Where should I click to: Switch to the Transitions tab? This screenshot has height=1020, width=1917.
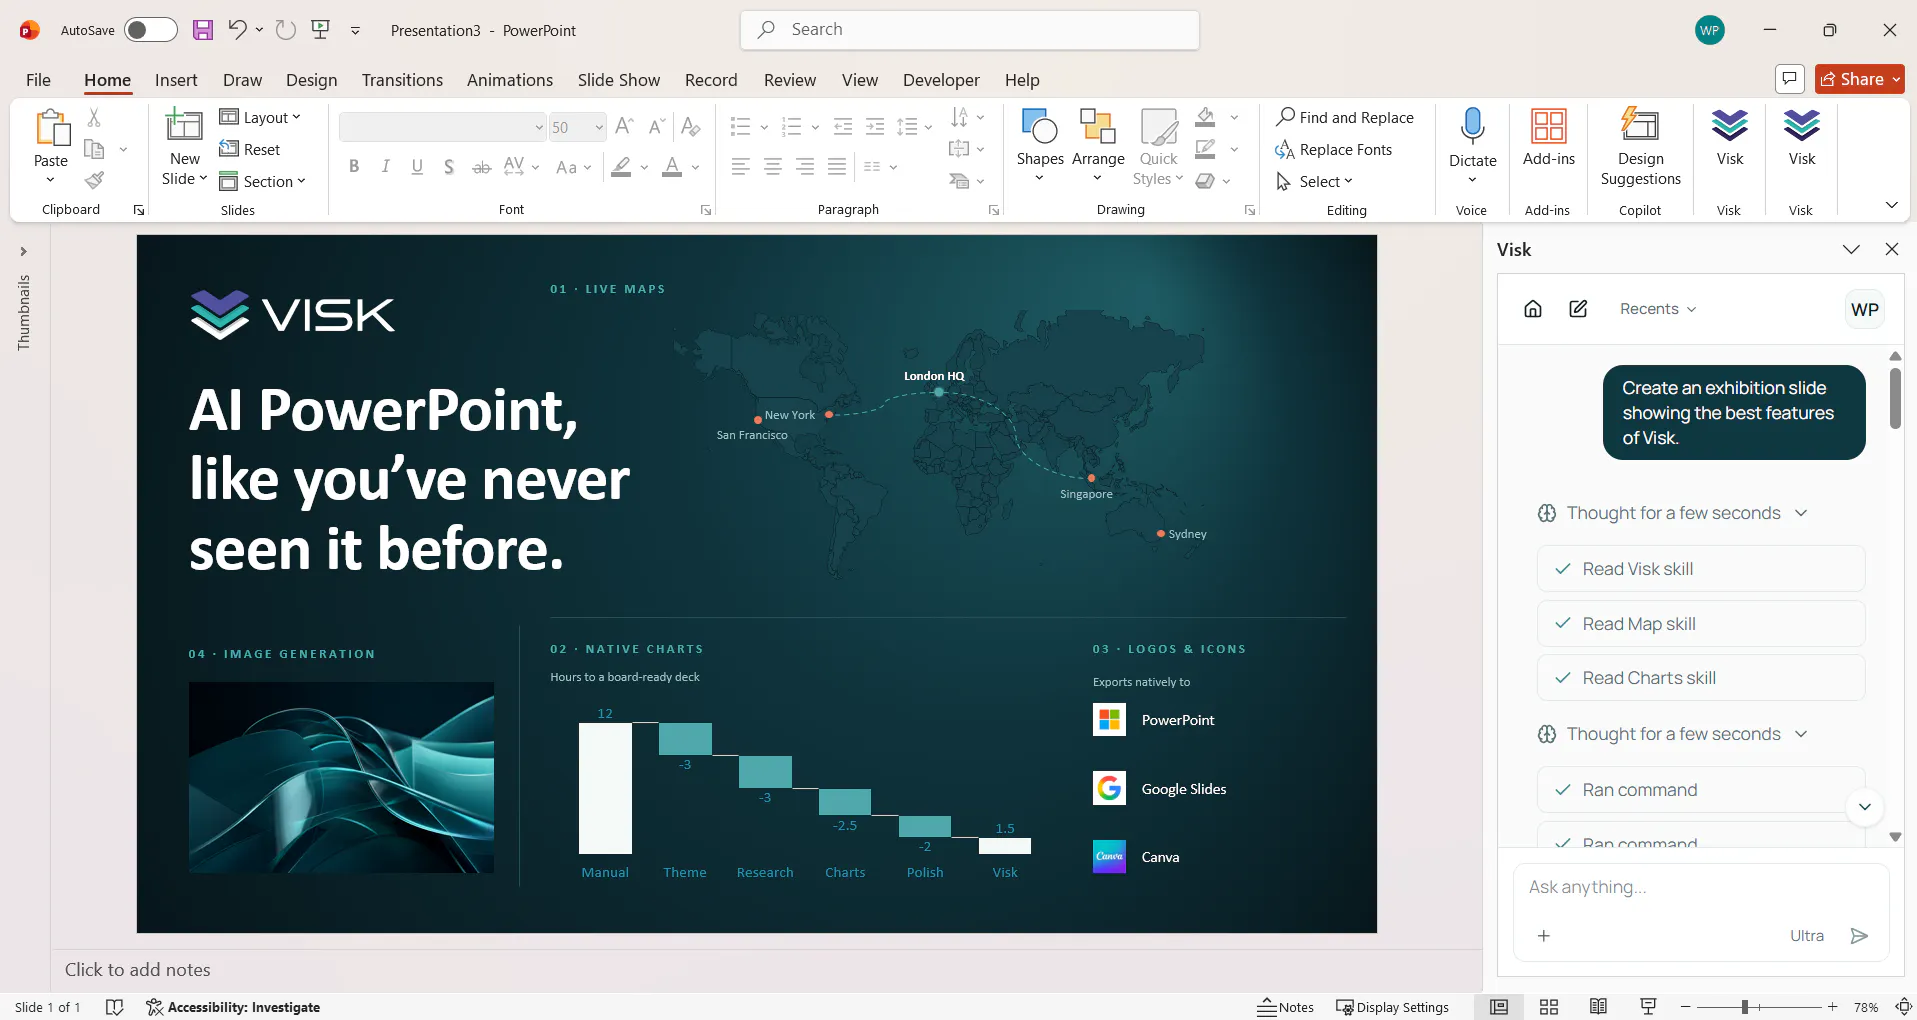(x=402, y=80)
